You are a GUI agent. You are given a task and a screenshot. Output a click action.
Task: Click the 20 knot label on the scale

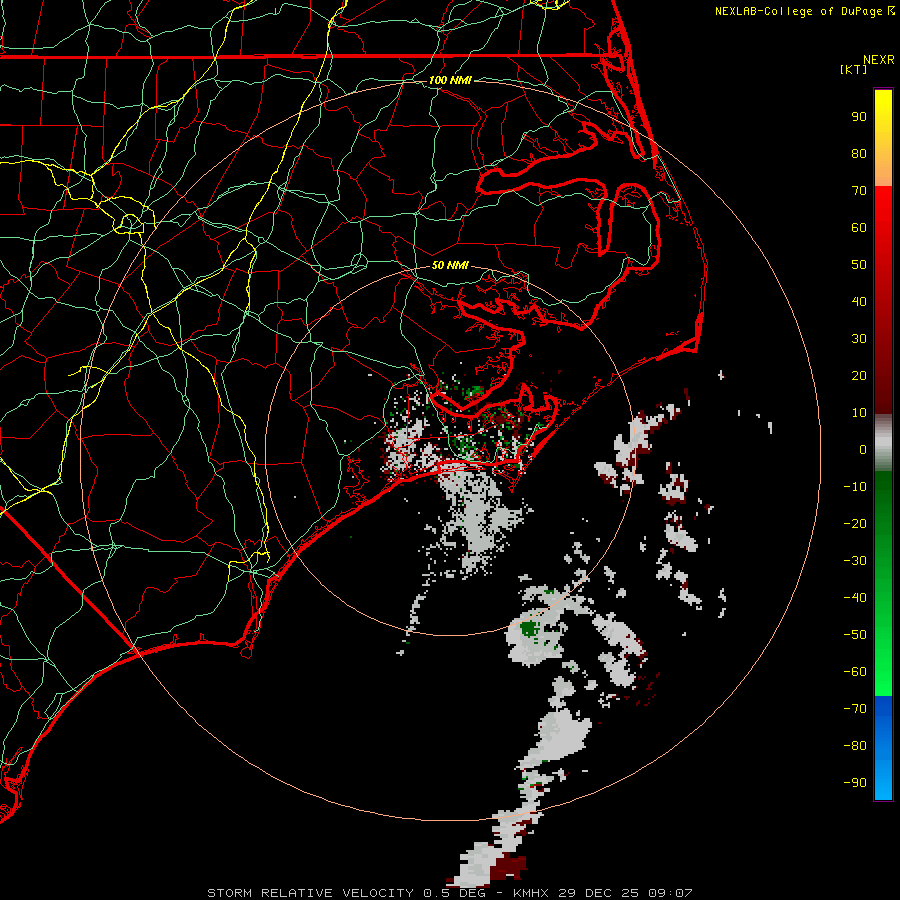click(859, 375)
